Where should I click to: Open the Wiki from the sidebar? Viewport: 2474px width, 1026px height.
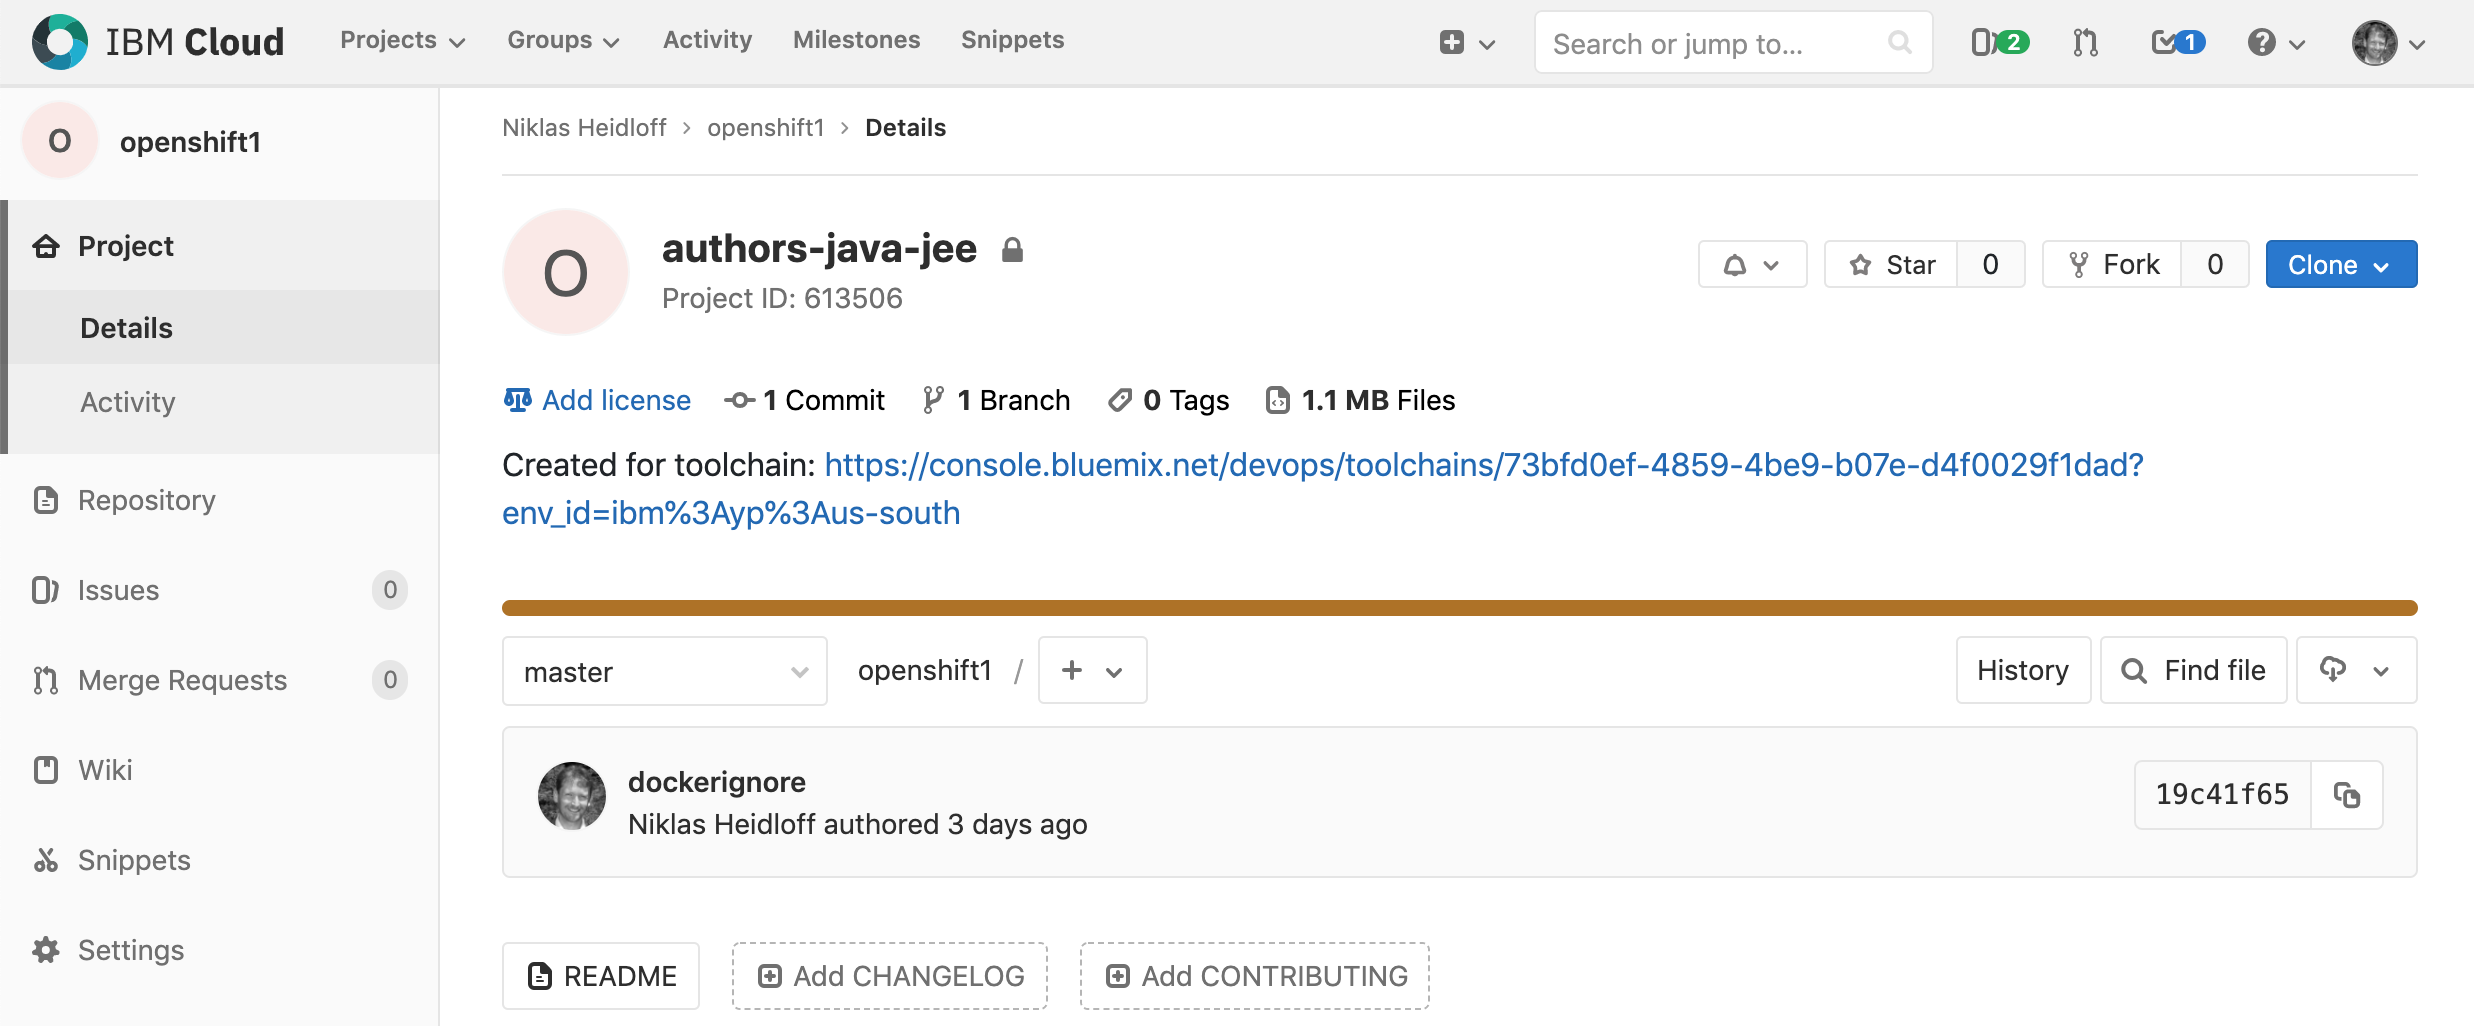pos(104,770)
